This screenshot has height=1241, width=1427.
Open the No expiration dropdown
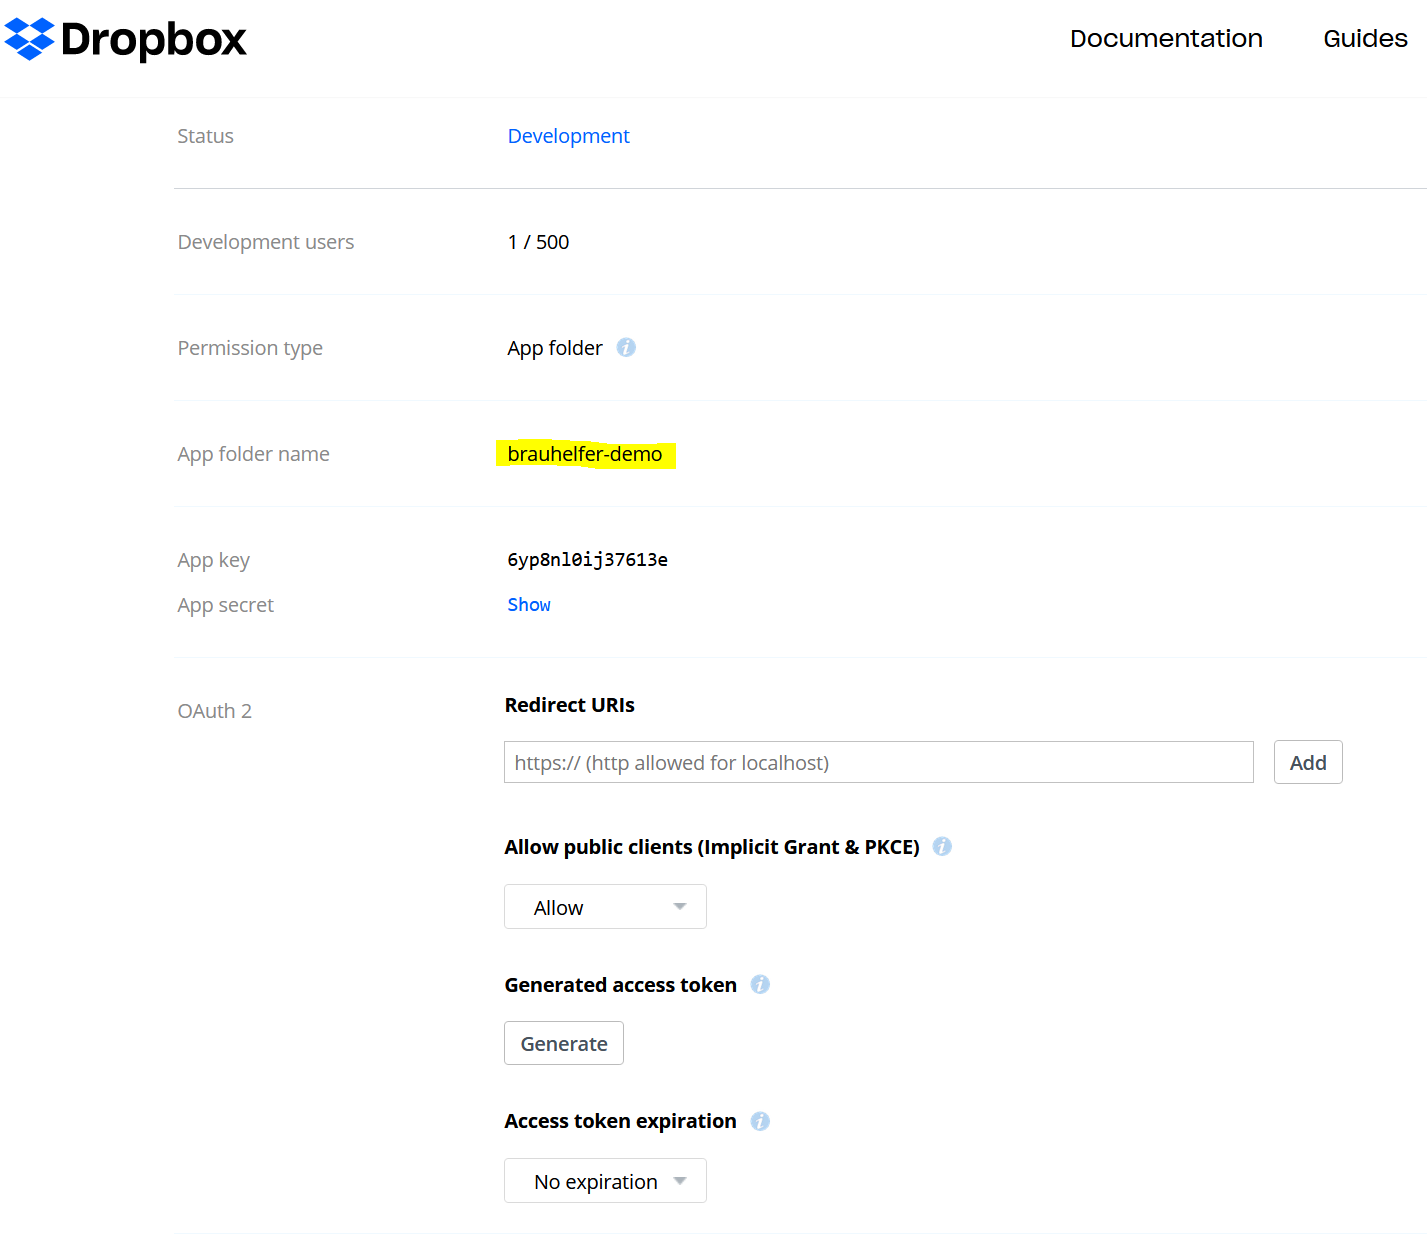(605, 1181)
